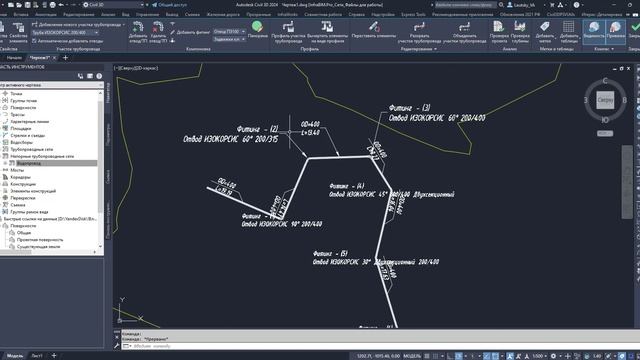This screenshot has width=640, height=360.
Task: Open the Аннотации ribbon tab
Action: point(46,14)
